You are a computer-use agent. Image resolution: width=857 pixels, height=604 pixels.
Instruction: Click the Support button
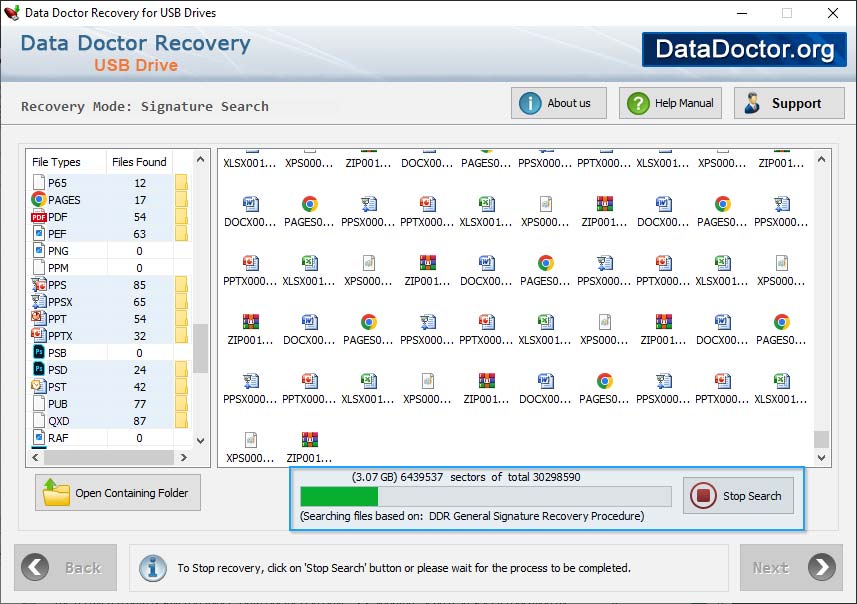789,103
